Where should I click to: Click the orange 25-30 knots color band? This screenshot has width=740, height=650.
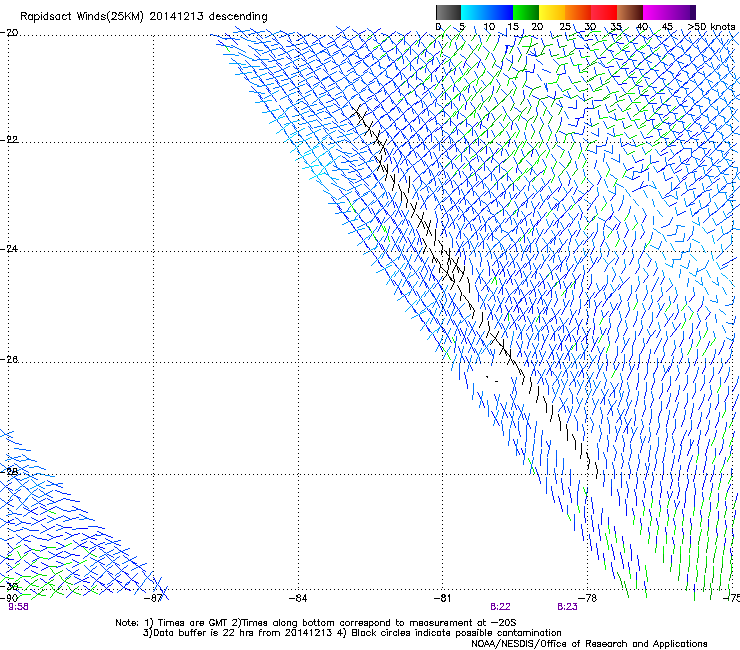pyautogui.click(x=578, y=12)
